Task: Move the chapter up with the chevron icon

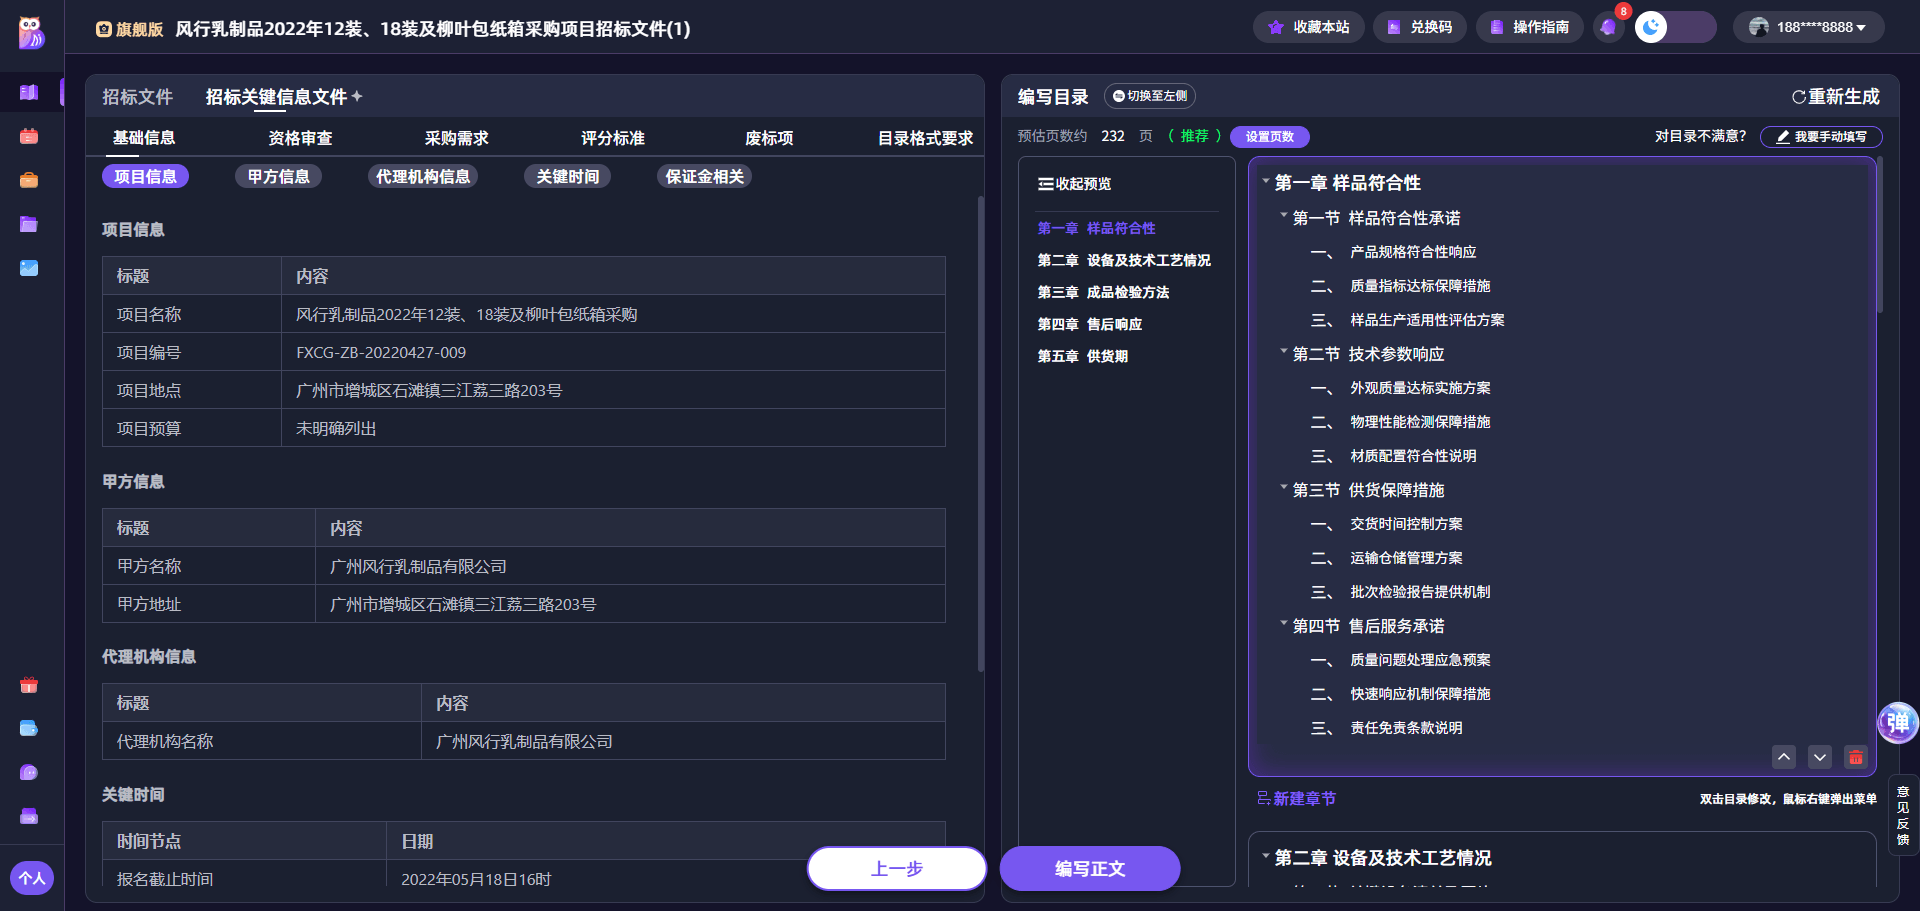Action: click(x=1784, y=758)
